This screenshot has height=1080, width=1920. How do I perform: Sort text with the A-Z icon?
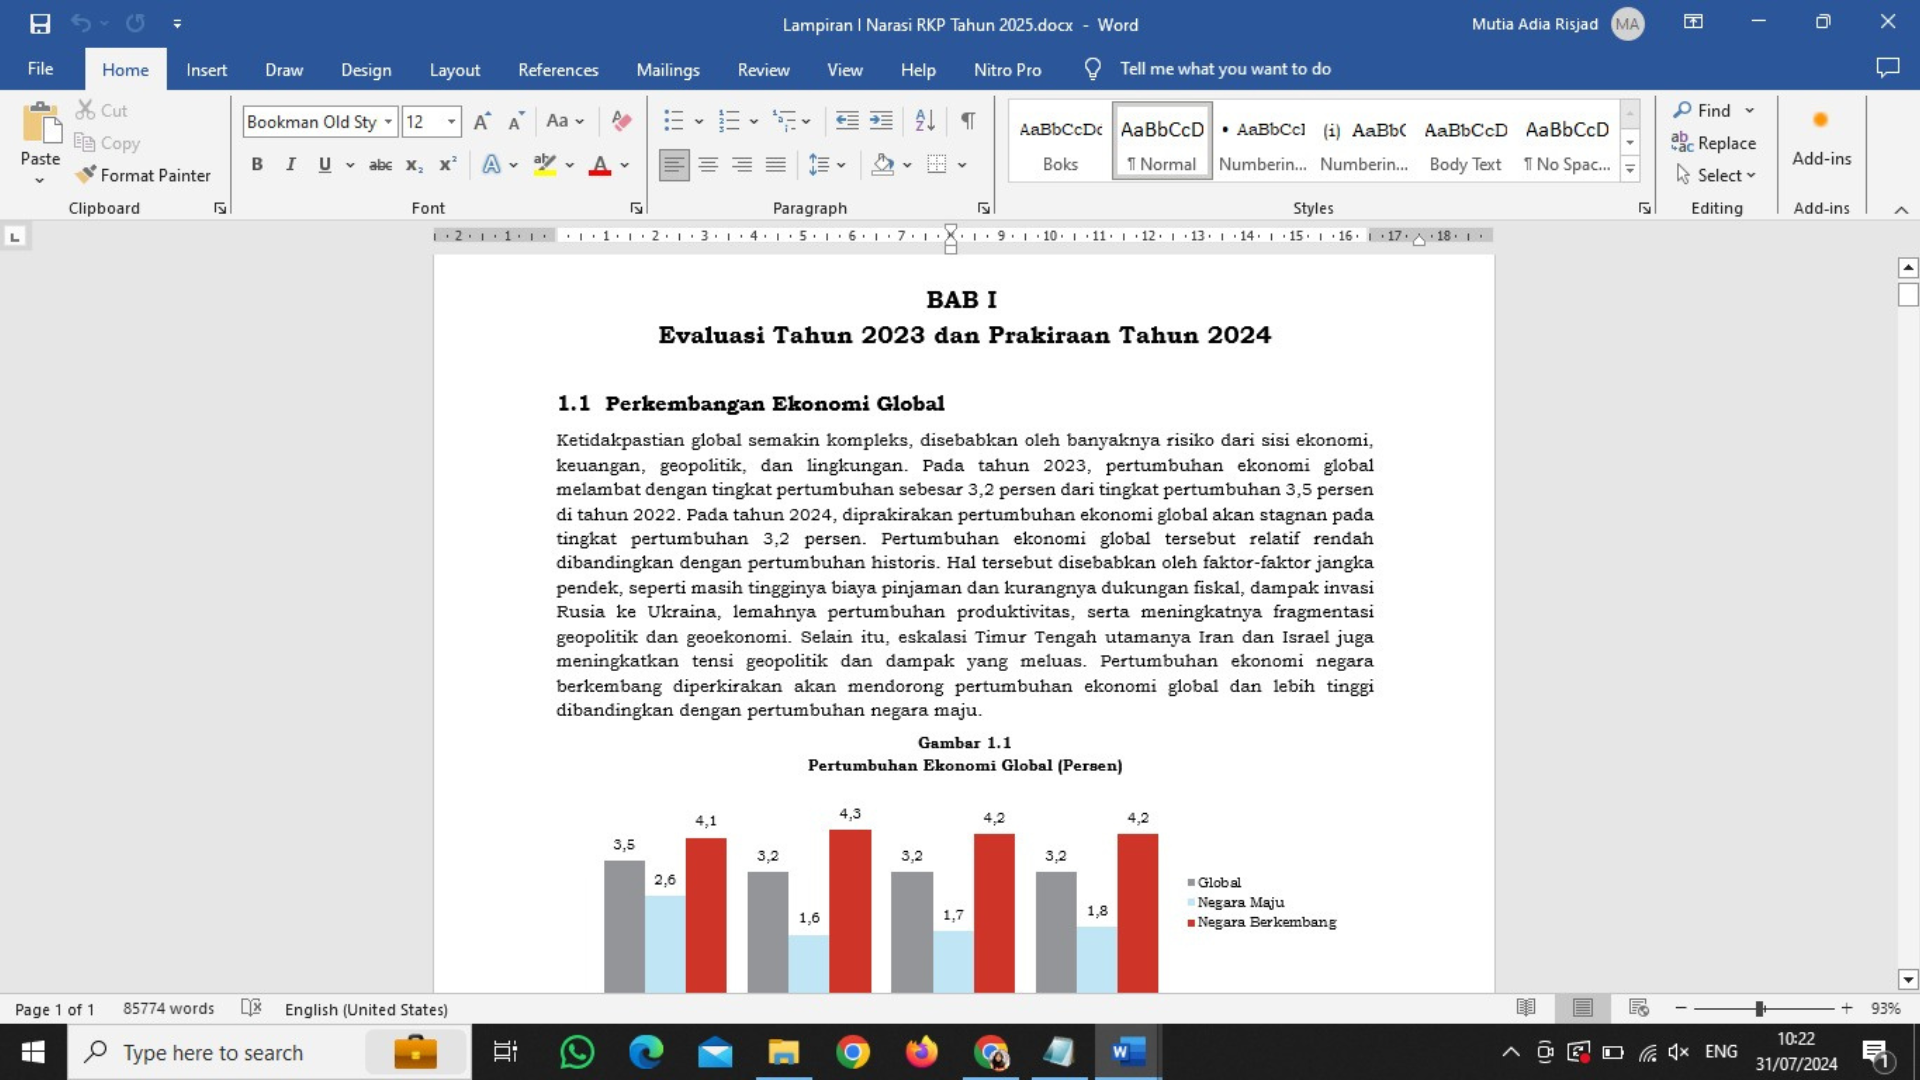(925, 121)
